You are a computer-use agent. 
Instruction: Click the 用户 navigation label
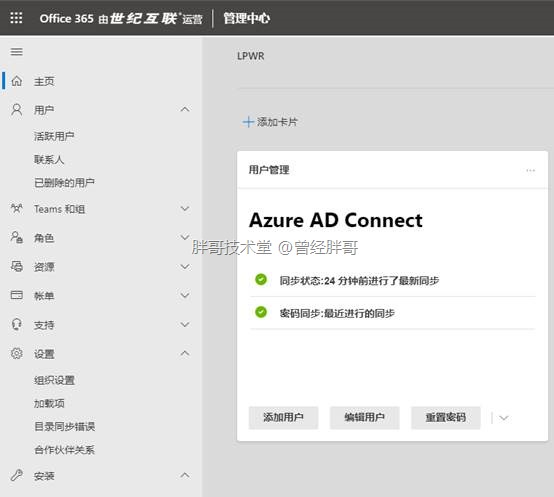pyautogui.click(x=44, y=110)
